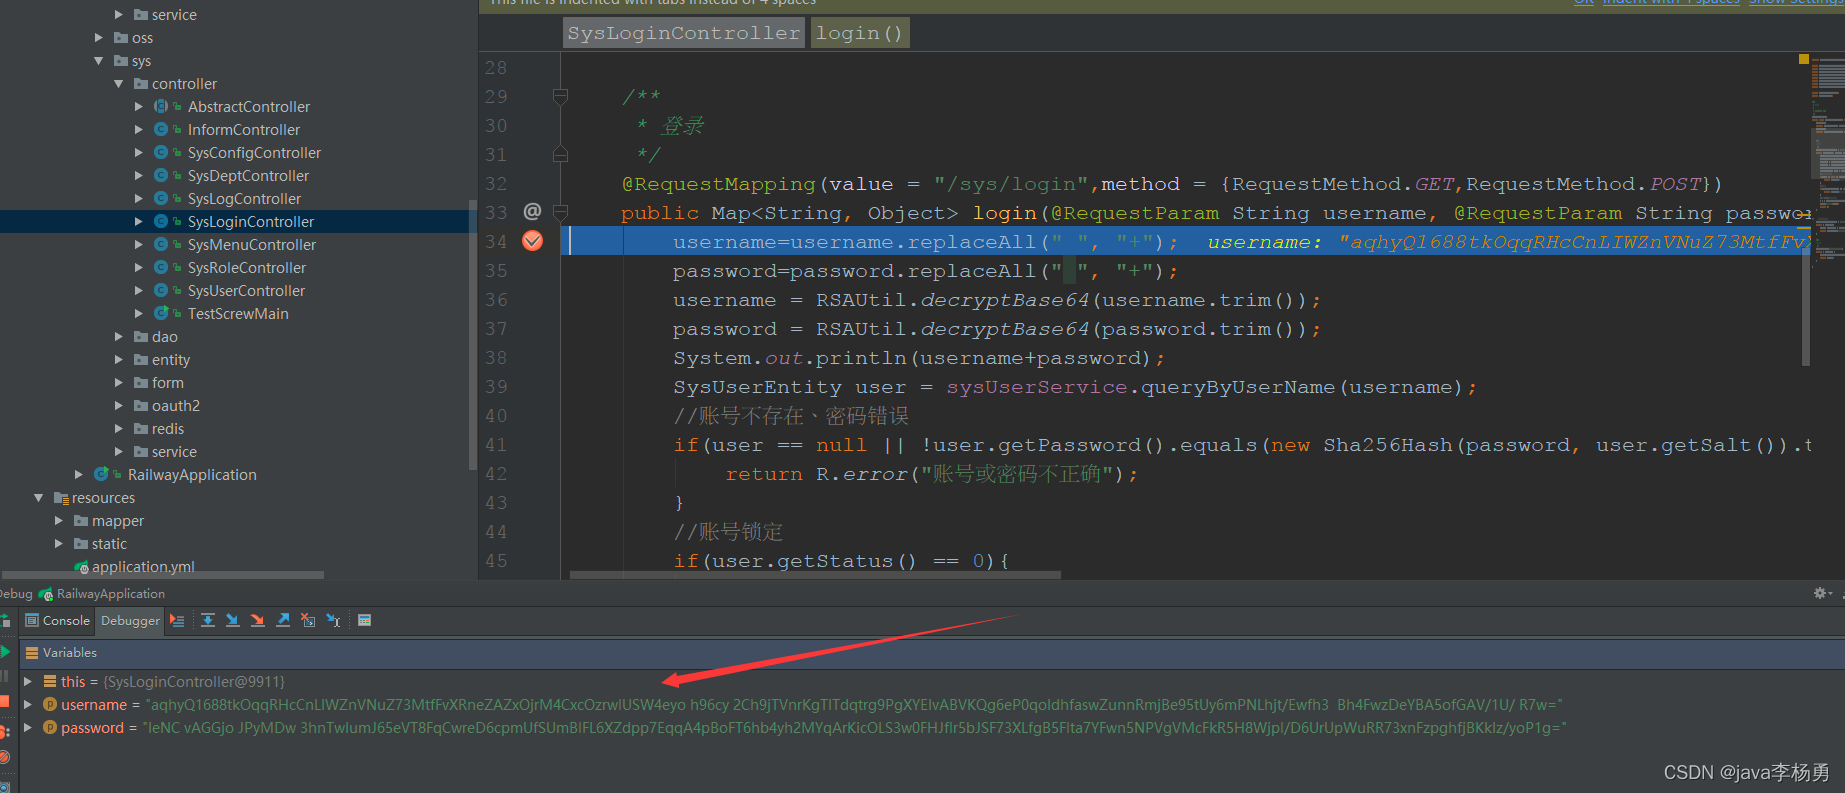1845x793 pixels.
Task: Select the entity folder
Action: coord(171,360)
